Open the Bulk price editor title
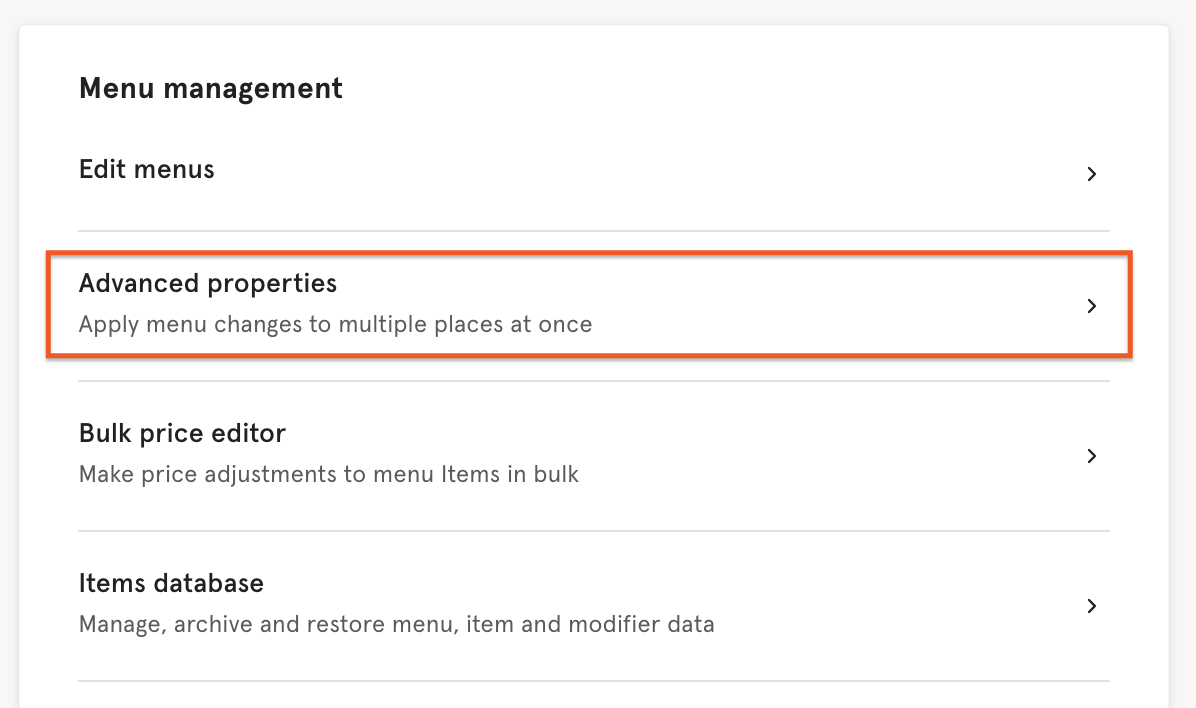 click(182, 434)
